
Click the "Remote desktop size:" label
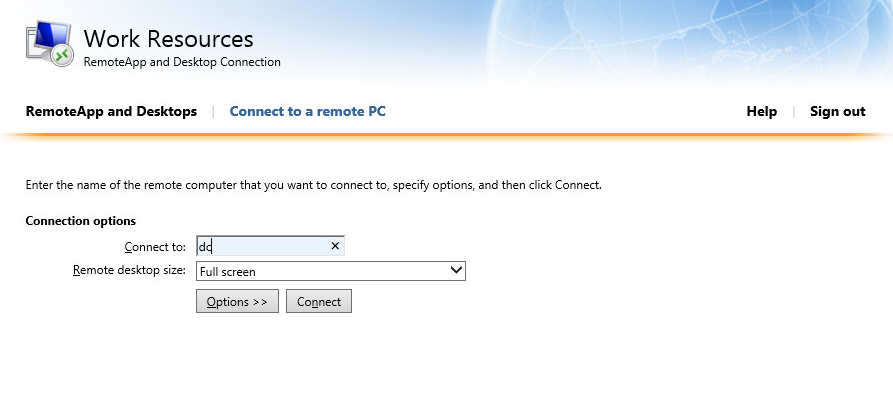pos(129,270)
